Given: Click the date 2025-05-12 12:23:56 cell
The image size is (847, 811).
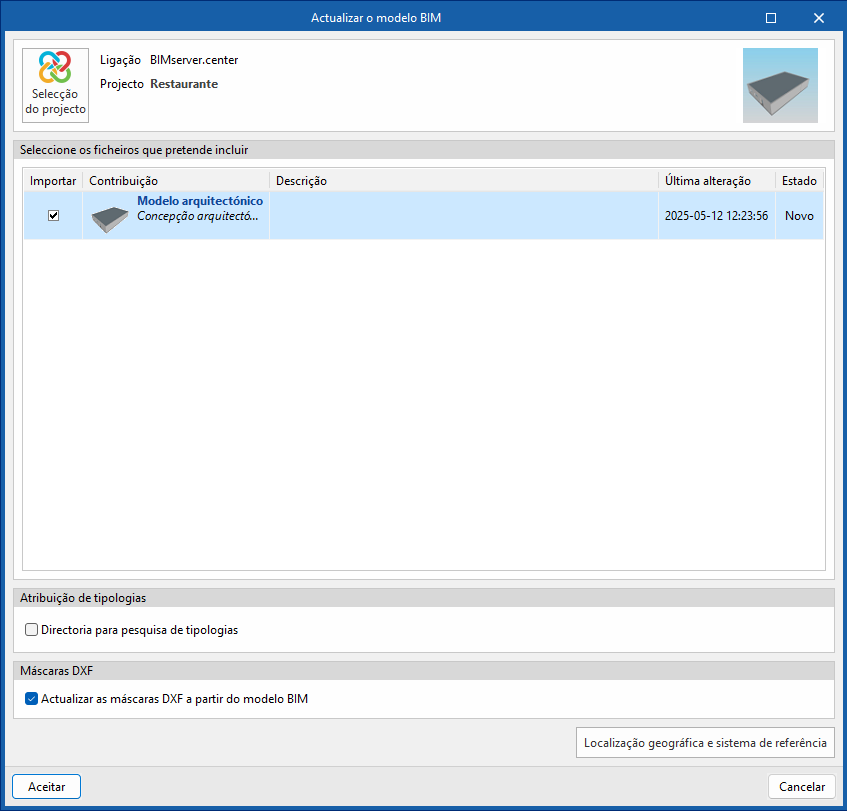Looking at the screenshot, I should [x=716, y=216].
